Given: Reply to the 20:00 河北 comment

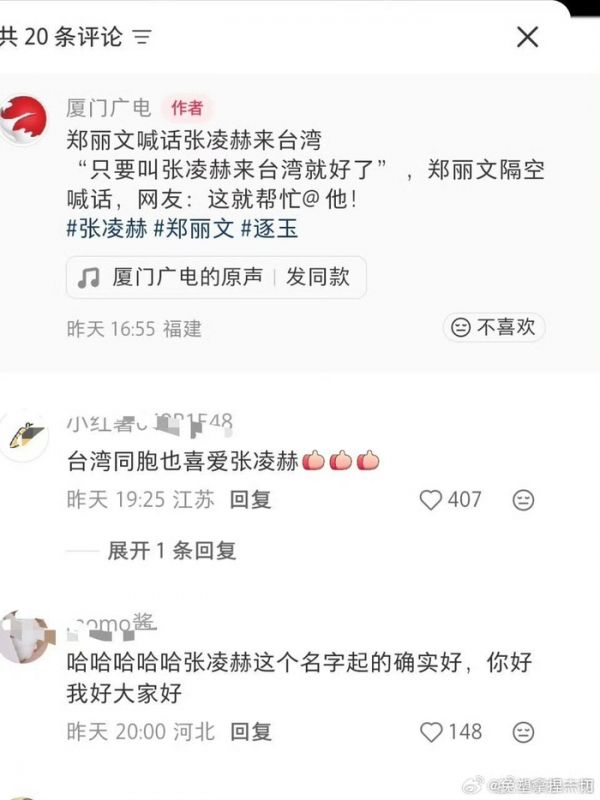Looking at the screenshot, I should click(x=251, y=732).
